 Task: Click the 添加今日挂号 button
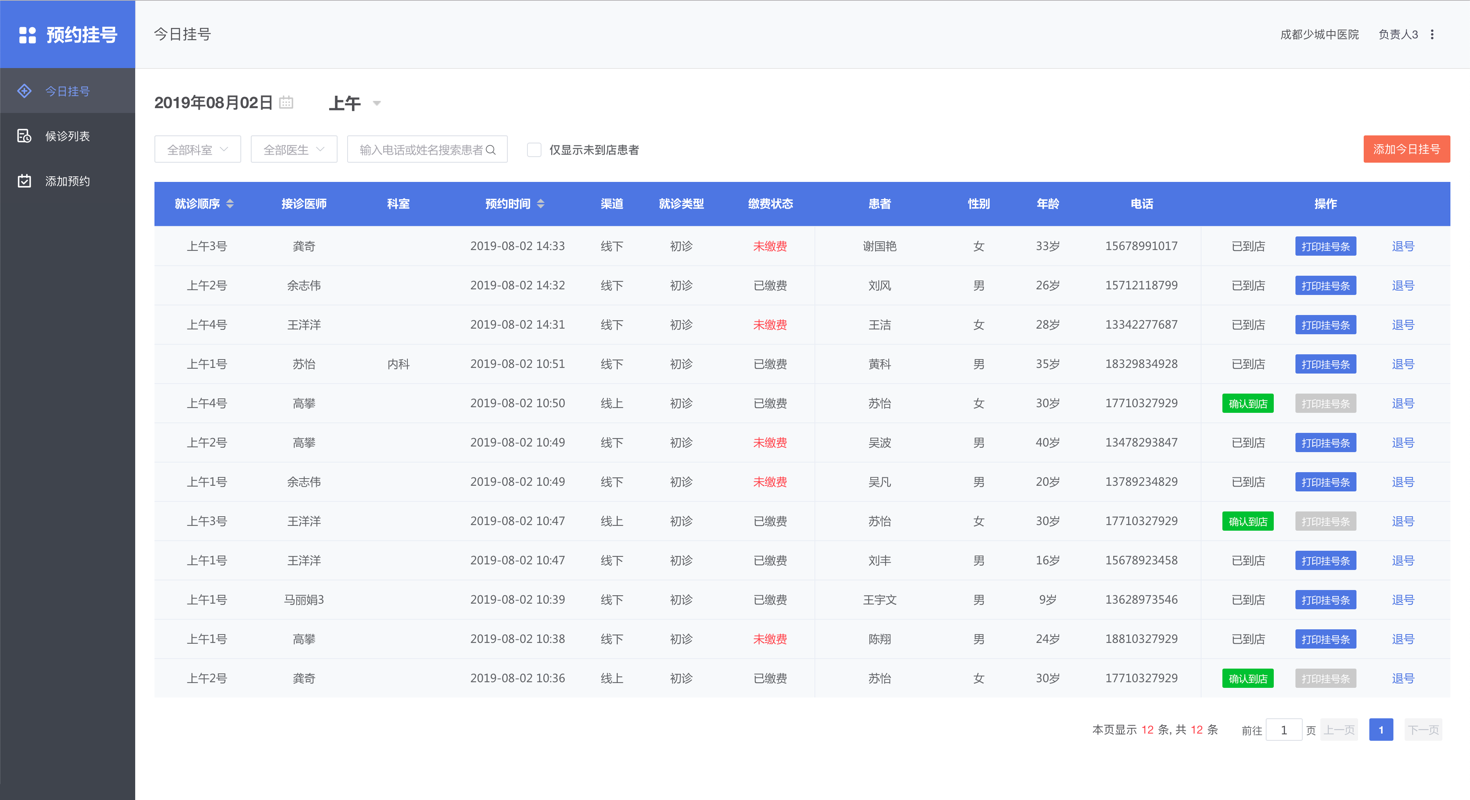tap(1406, 149)
